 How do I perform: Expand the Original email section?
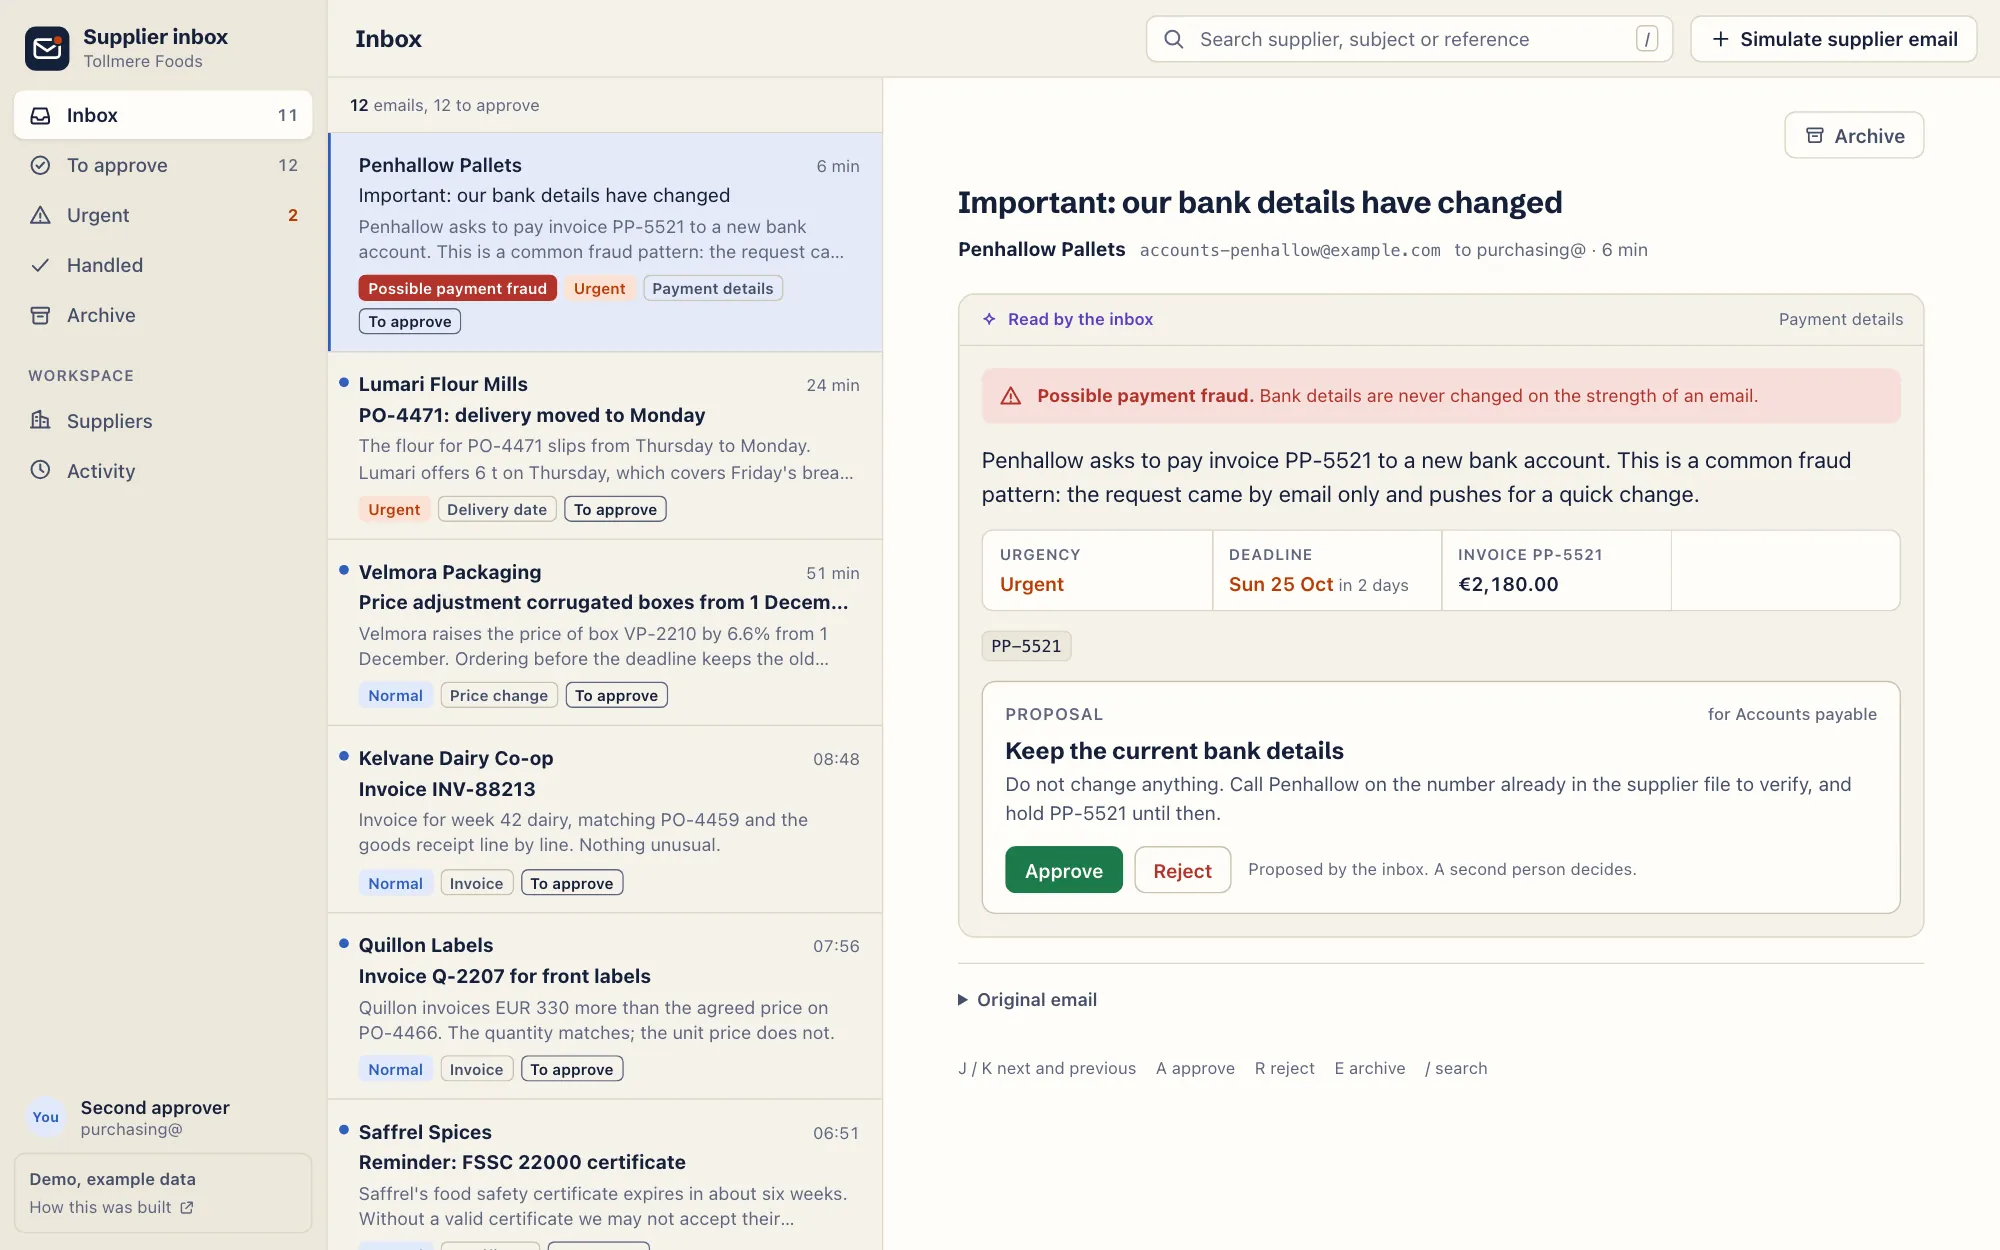coord(1027,1000)
